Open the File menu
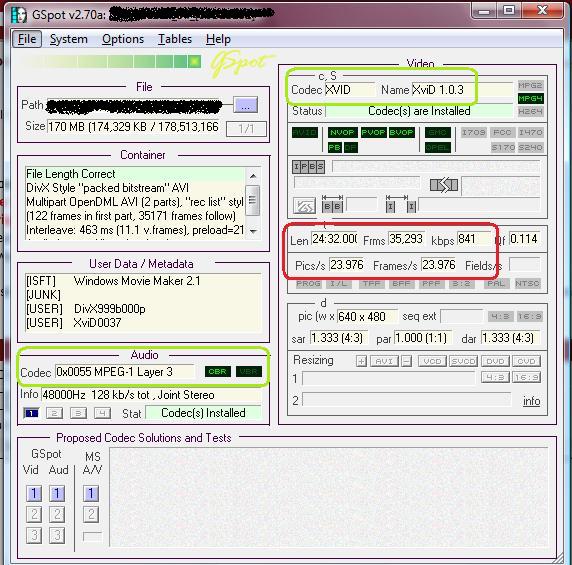This screenshot has width=572, height=565. click(27, 39)
